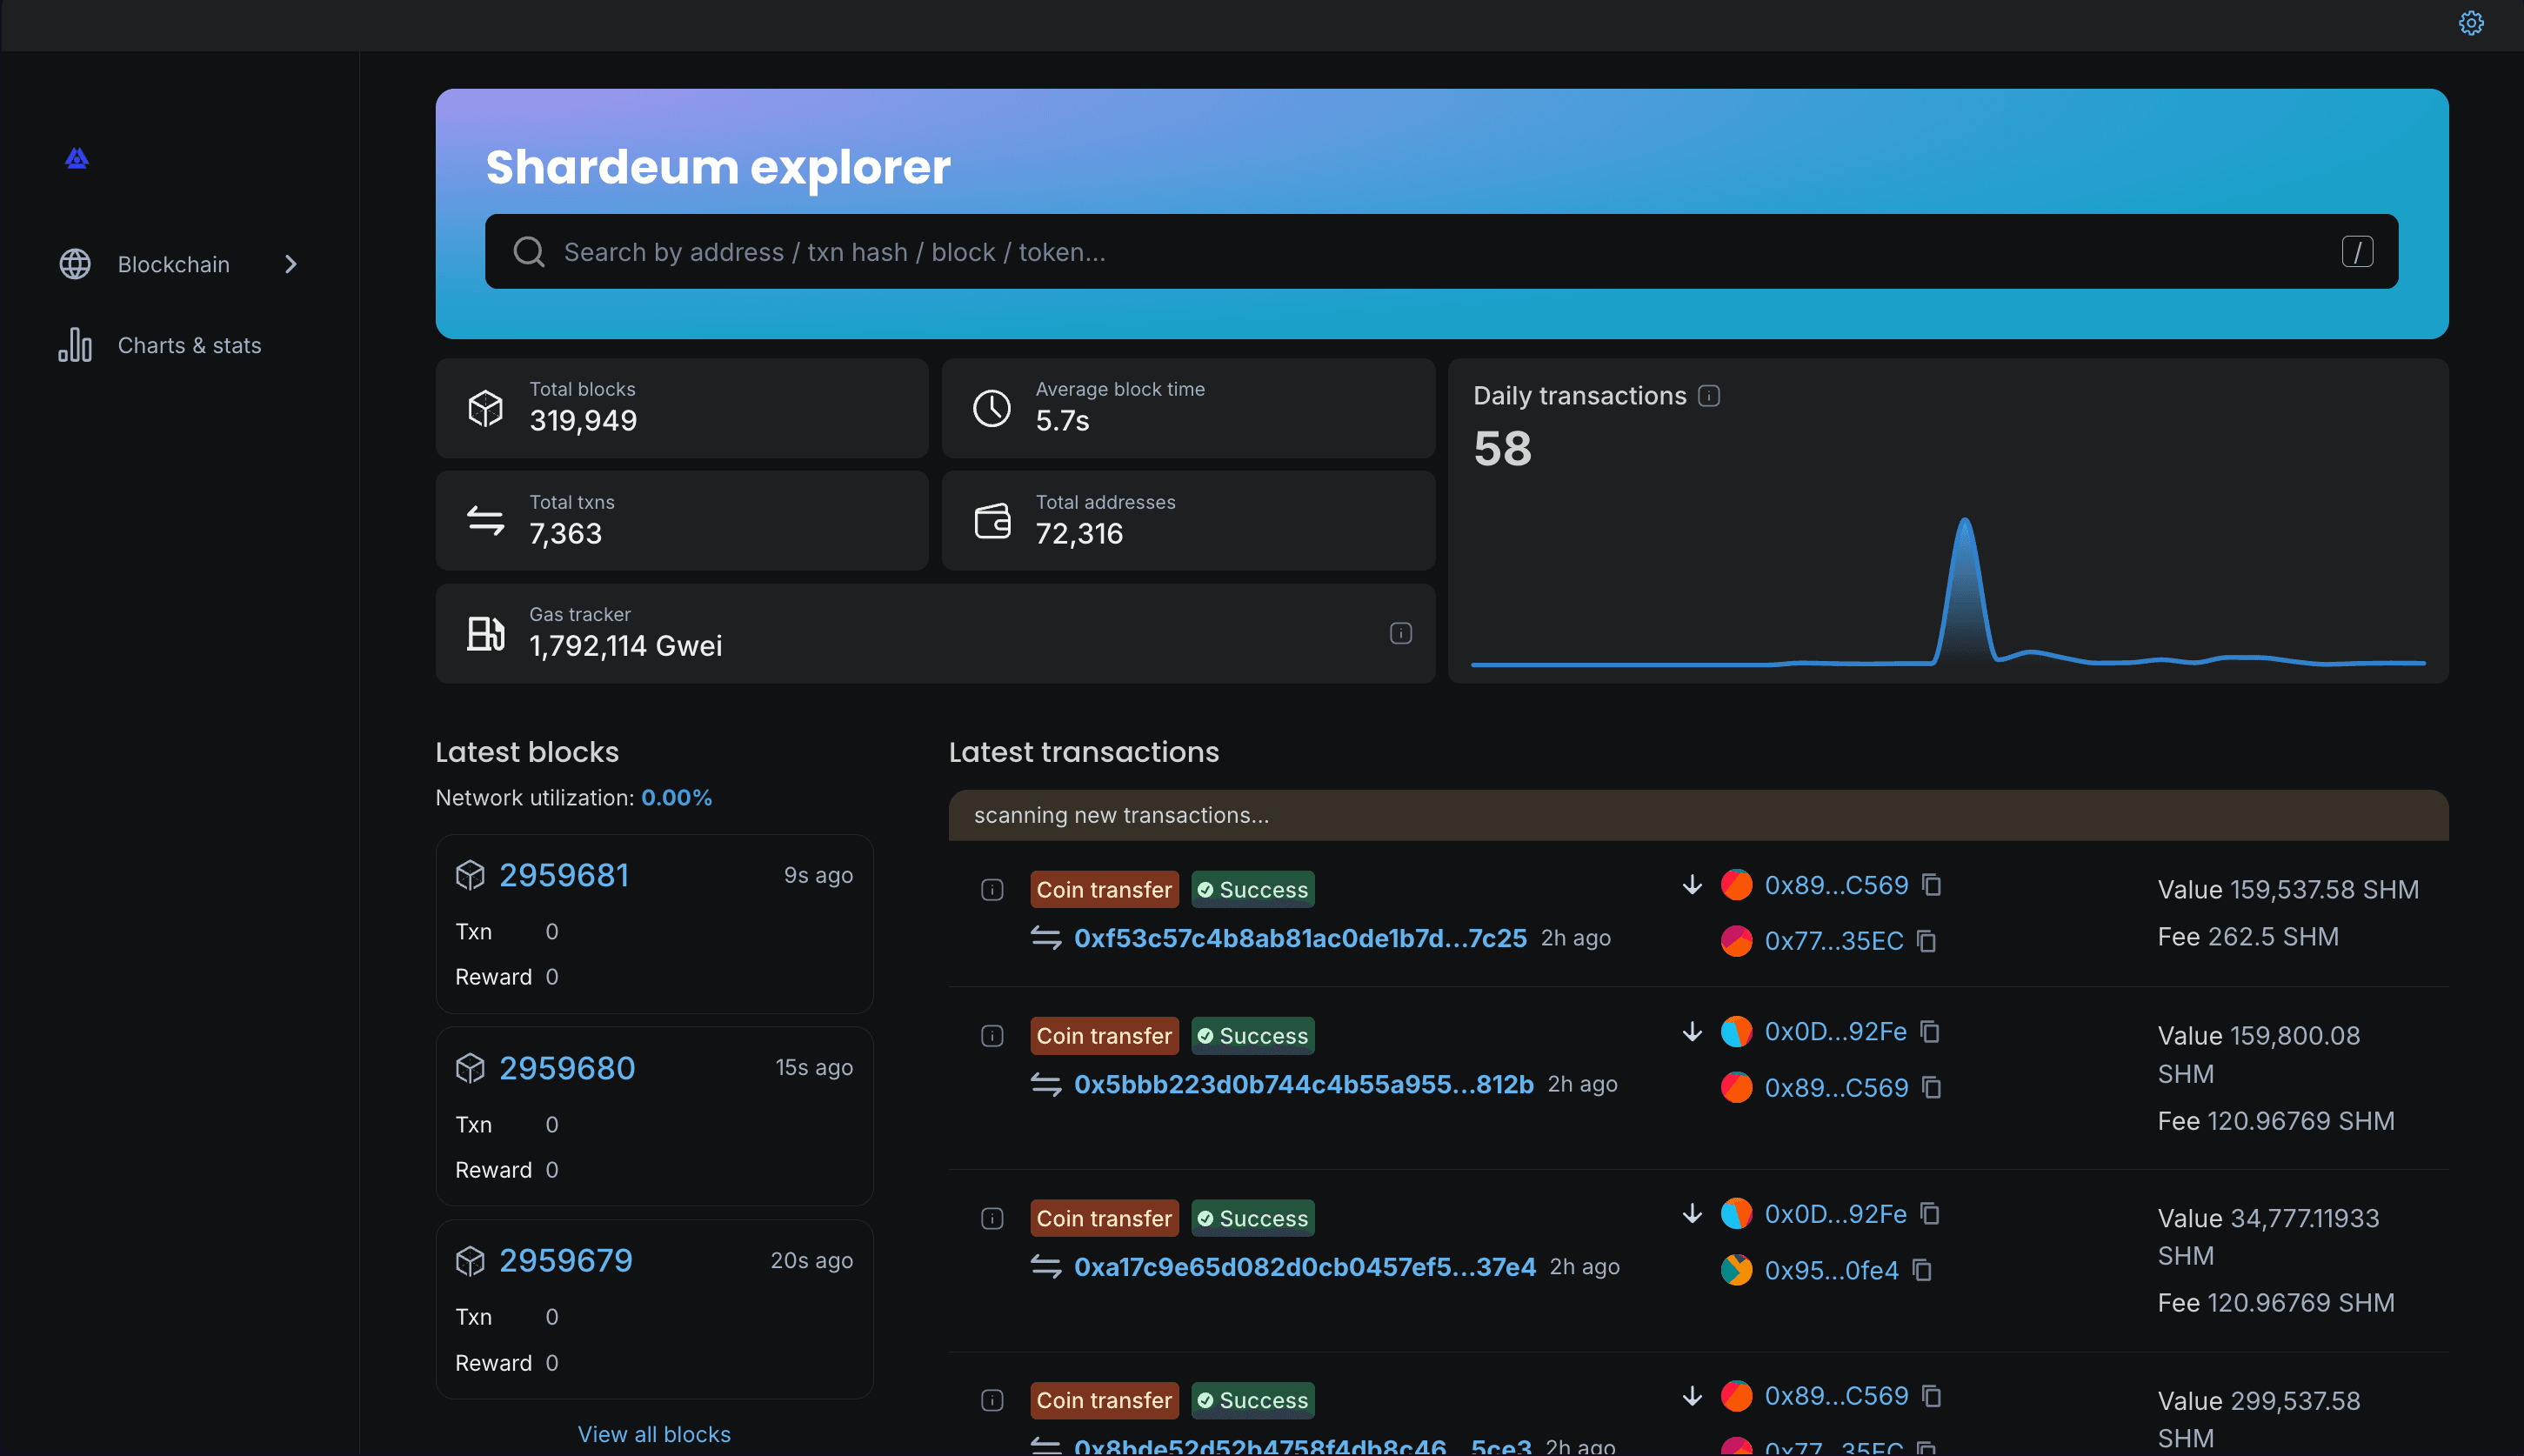Copy address 0x89...C569 using its copy icon
This screenshot has width=2524, height=1456.
(x=1932, y=885)
